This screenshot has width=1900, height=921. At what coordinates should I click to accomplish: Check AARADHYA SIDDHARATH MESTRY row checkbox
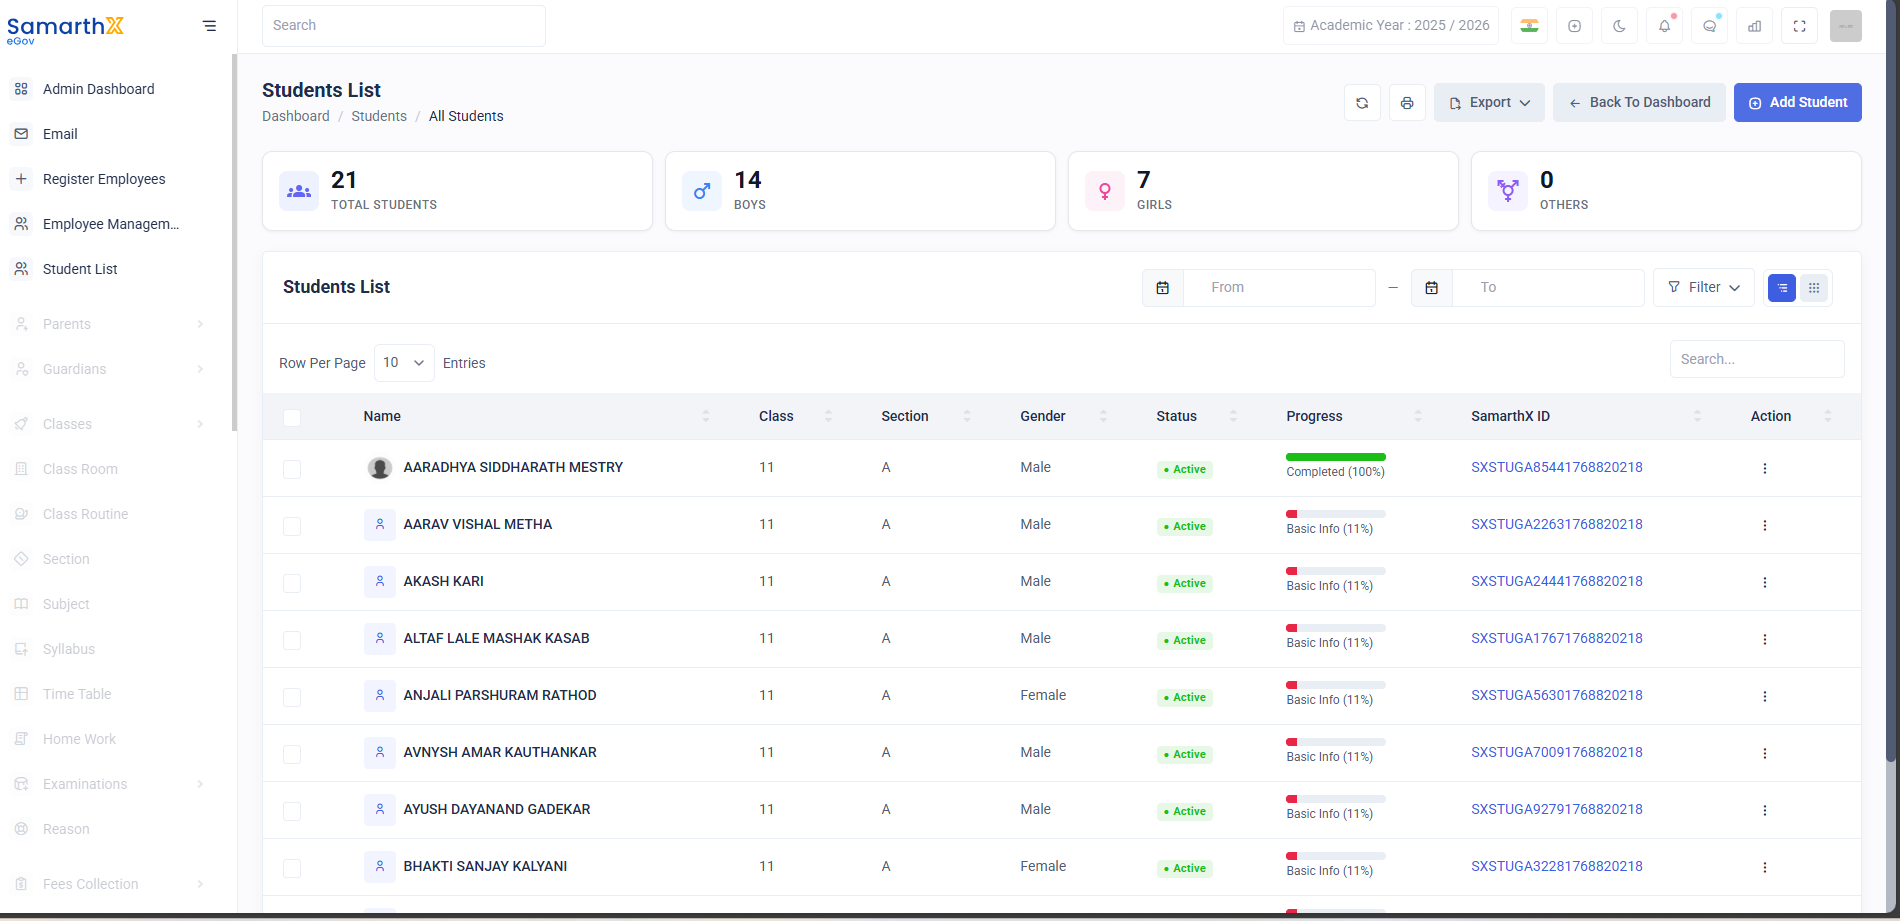[292, 469]
